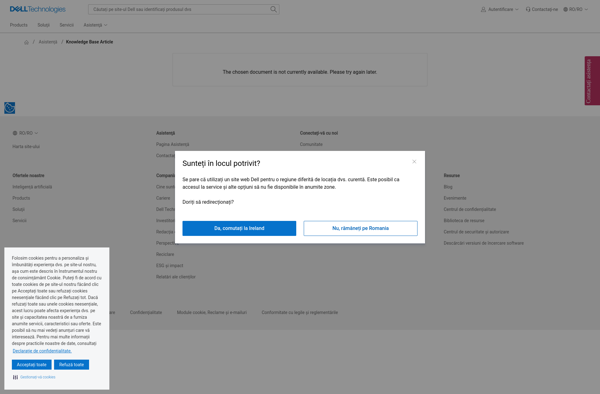Open Harta site-ului link

click(x=26, y=147)
